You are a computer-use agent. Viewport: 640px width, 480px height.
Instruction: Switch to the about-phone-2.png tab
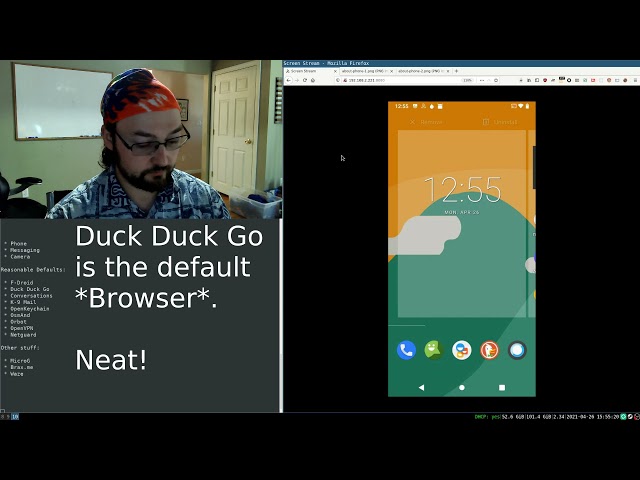423,71
